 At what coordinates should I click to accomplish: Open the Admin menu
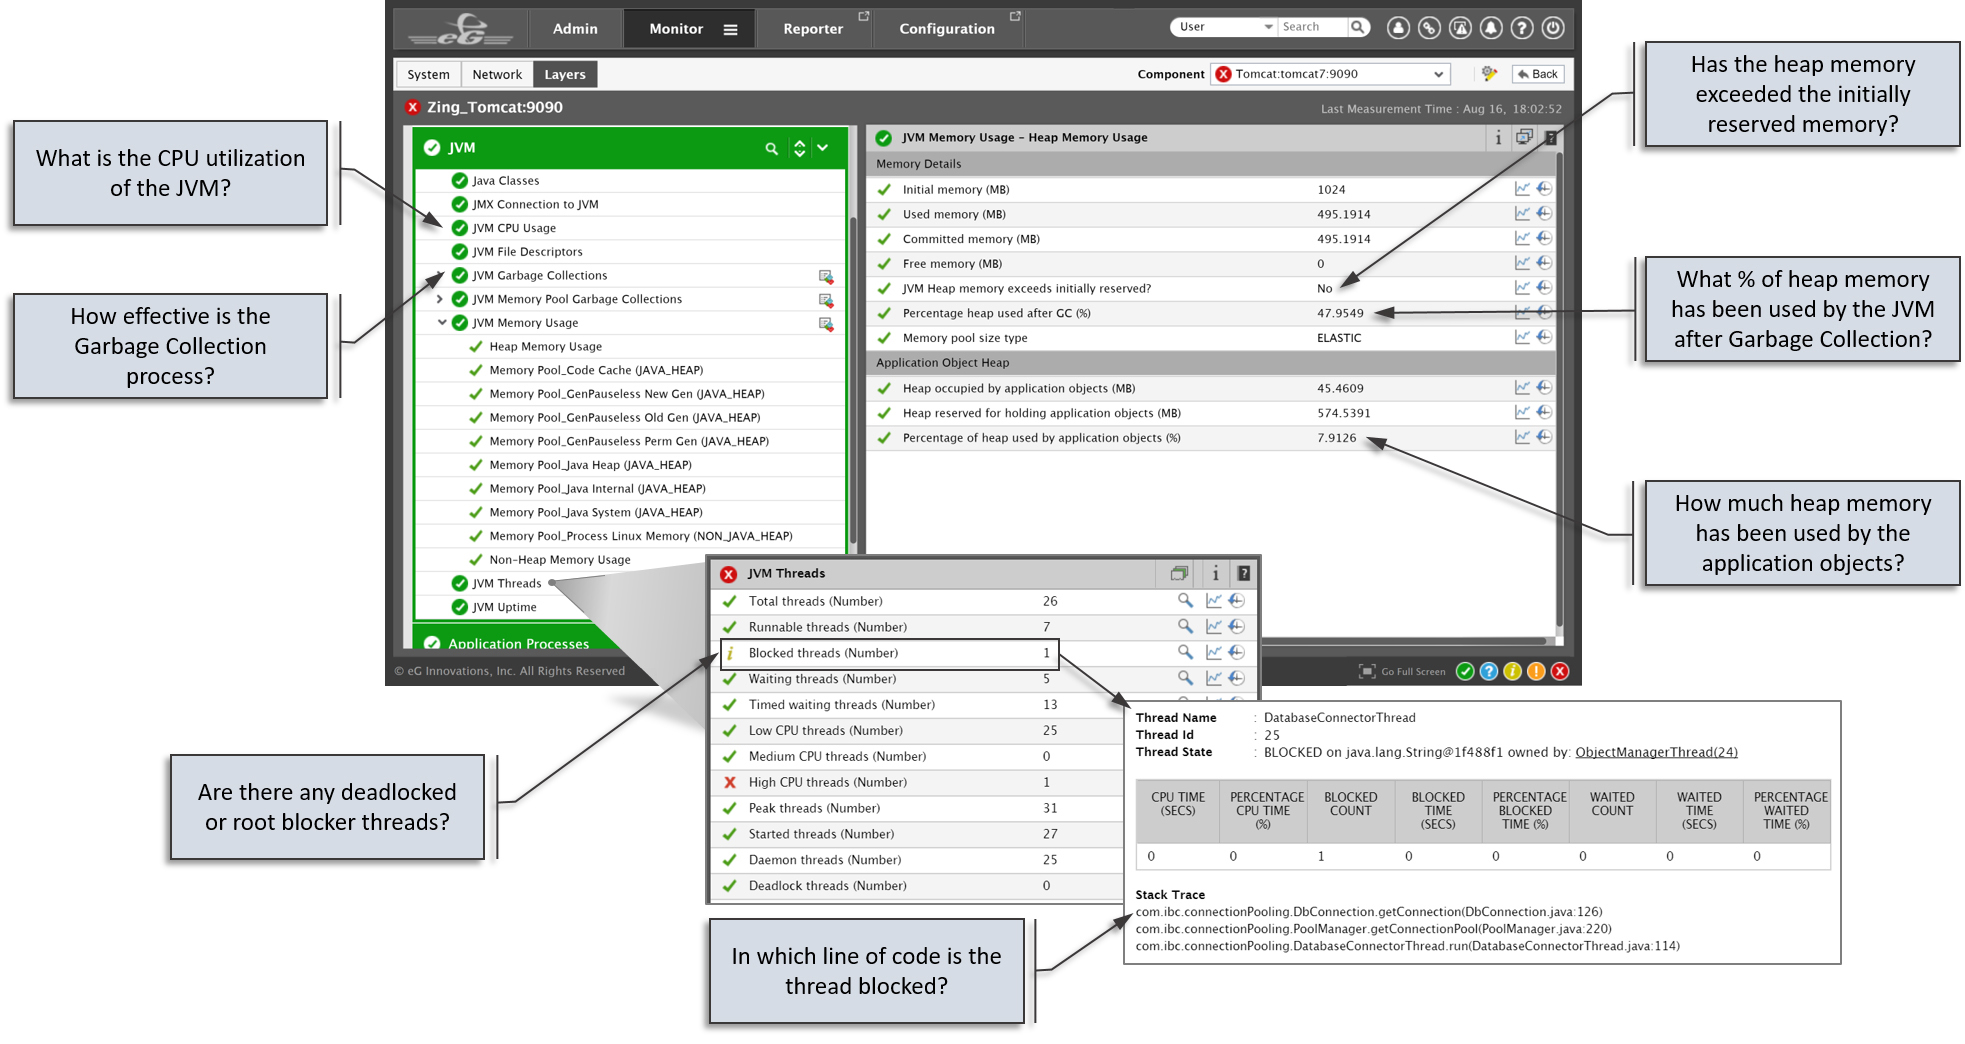pyautogui.click(x=575, y=29)
